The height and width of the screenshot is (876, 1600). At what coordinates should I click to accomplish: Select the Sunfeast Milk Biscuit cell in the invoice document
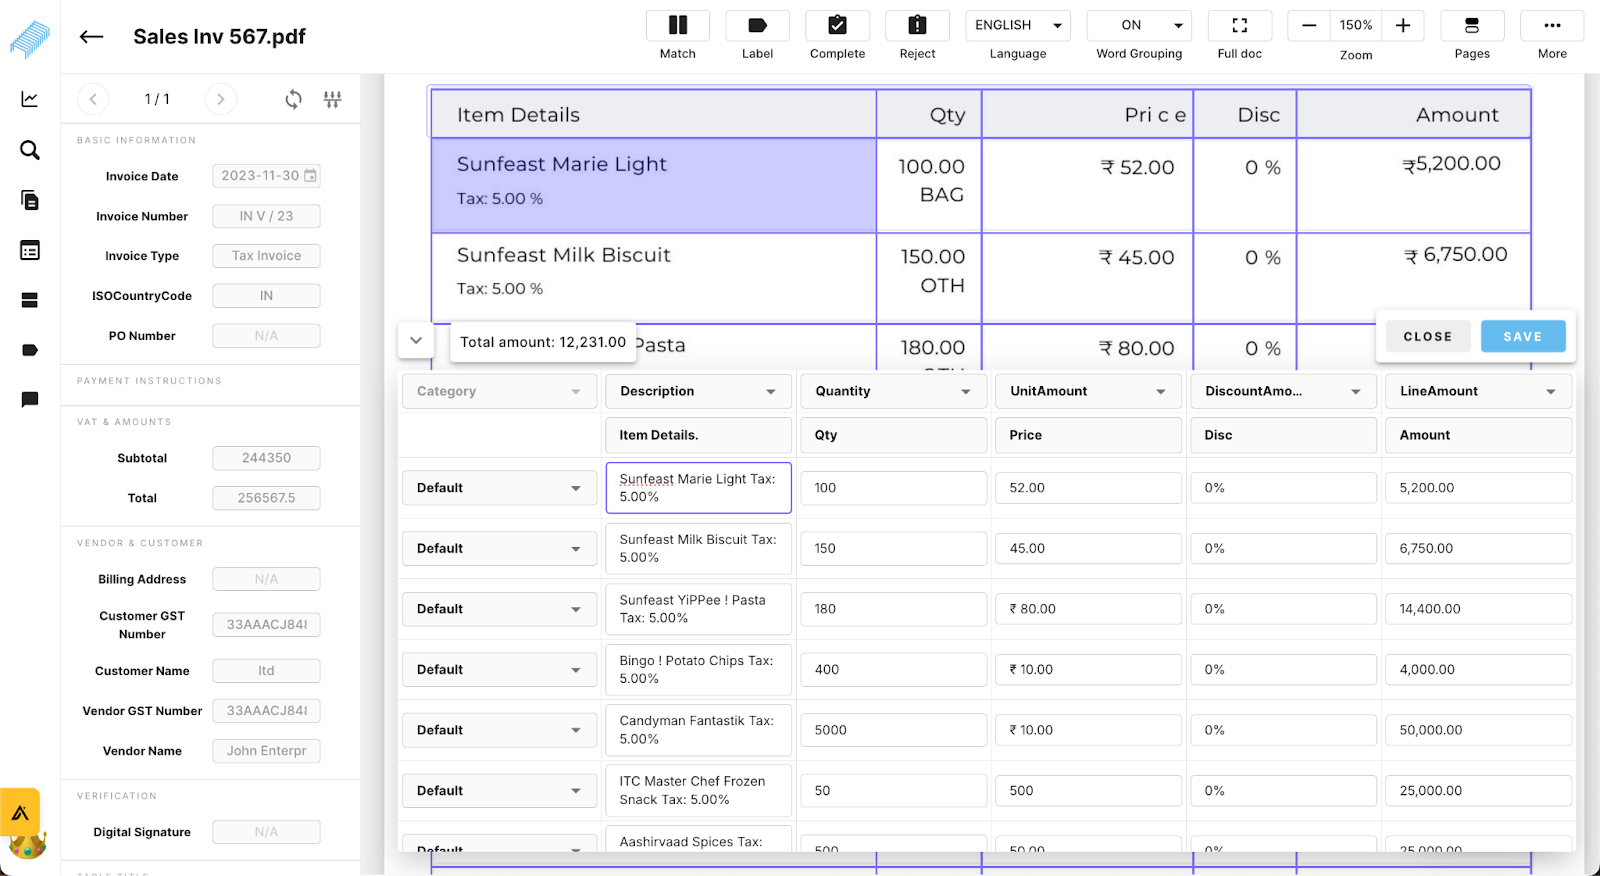[x=654, y=277]
